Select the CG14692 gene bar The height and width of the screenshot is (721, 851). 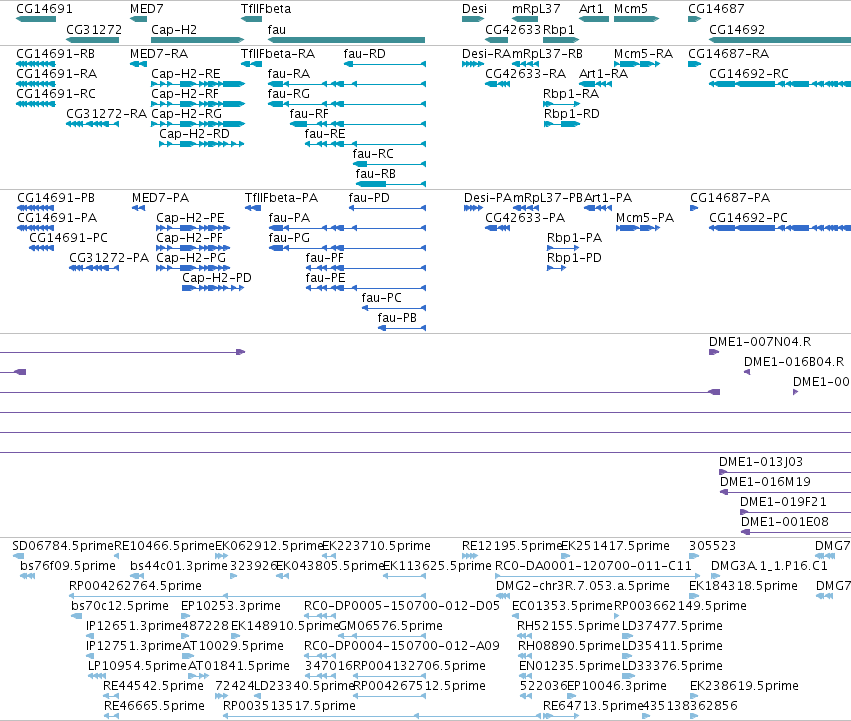coord(780,40)
